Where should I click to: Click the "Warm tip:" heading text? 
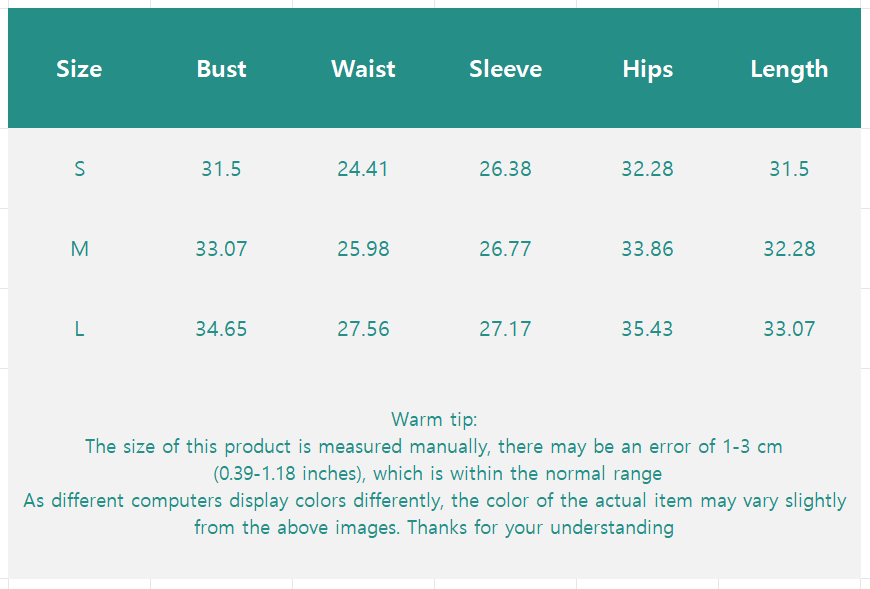434,419
